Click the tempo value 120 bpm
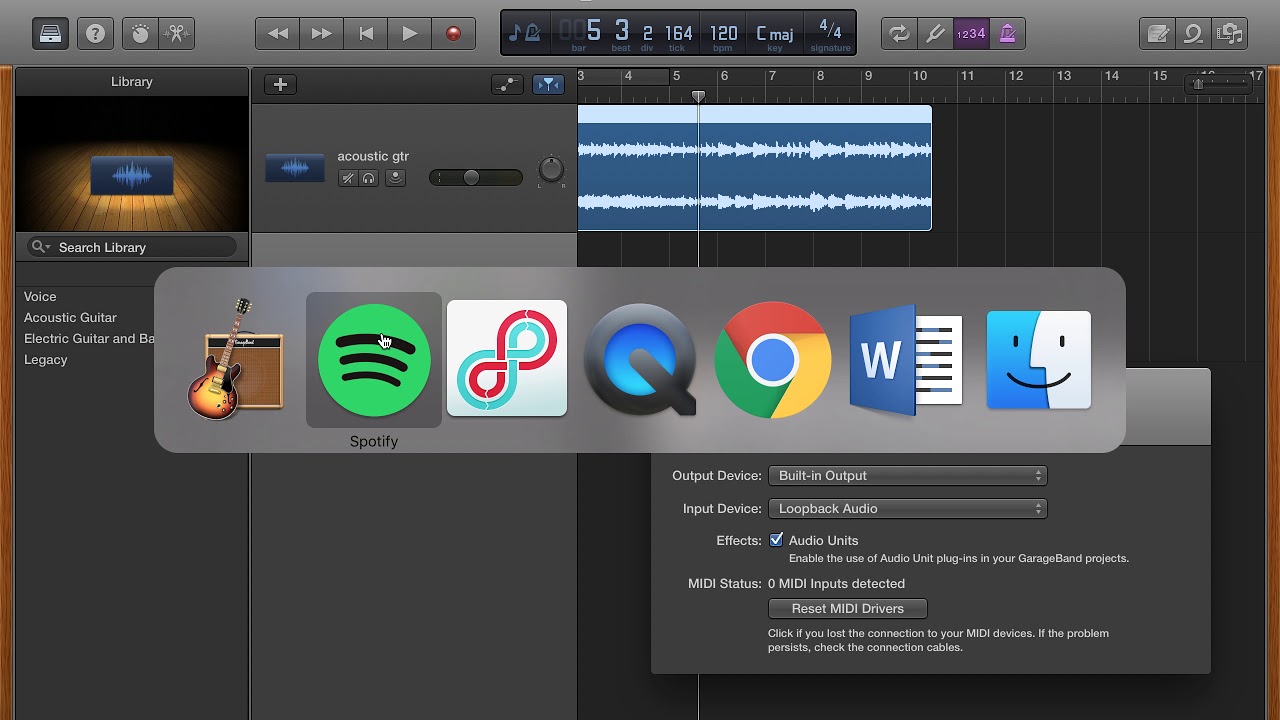Image resolution: width=1280 pixels, height=720 pixels. pyautogui.click(x=723, y=34)
